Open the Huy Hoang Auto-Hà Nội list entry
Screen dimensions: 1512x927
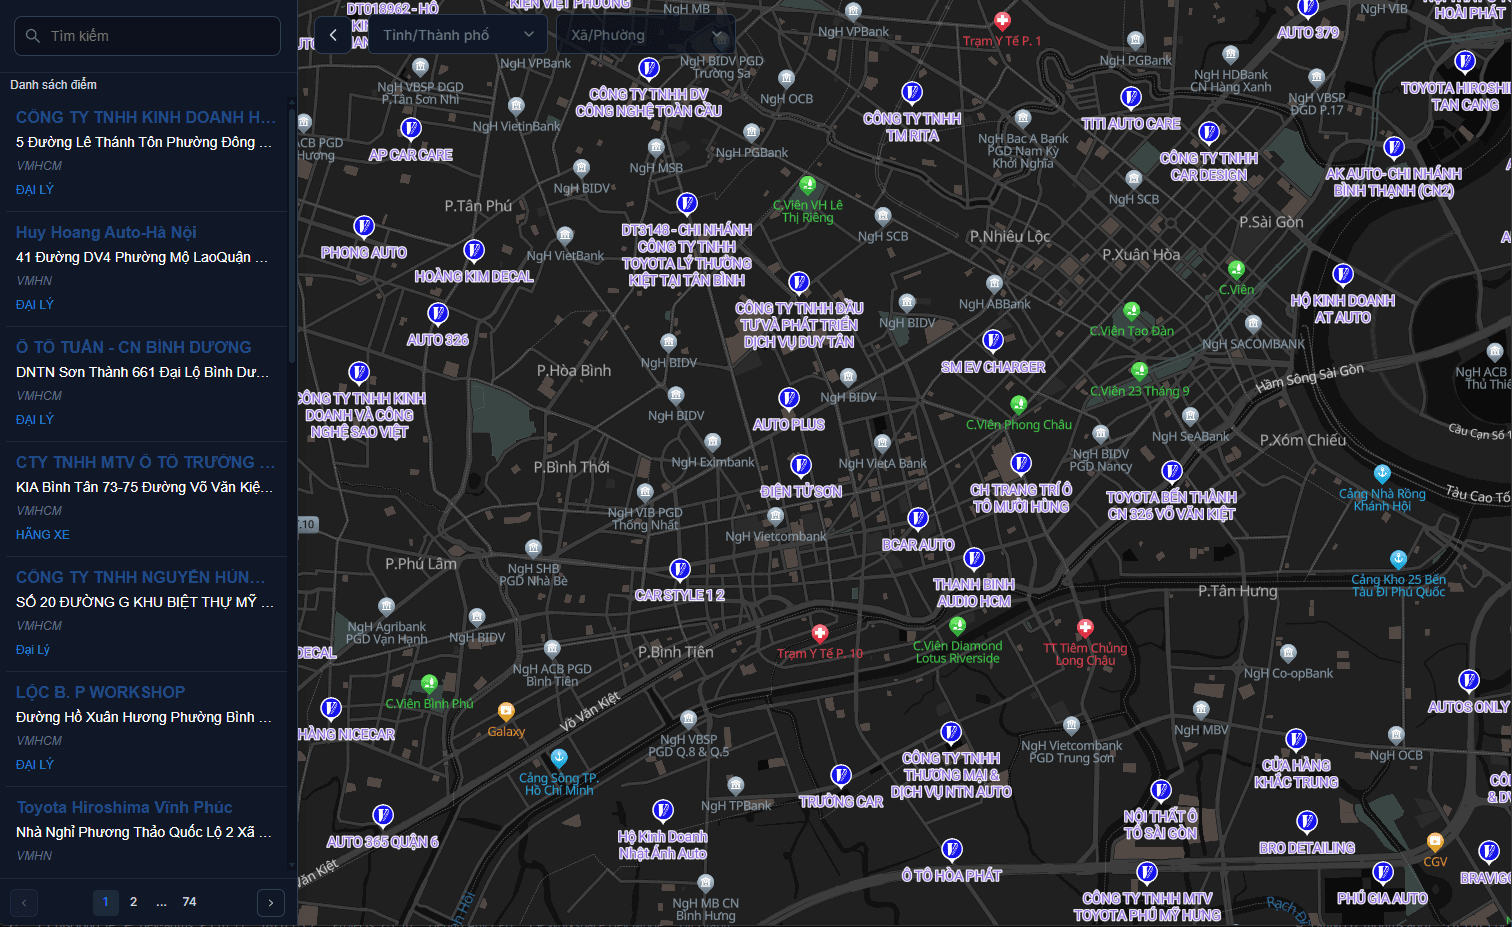[x=147, y=269]
